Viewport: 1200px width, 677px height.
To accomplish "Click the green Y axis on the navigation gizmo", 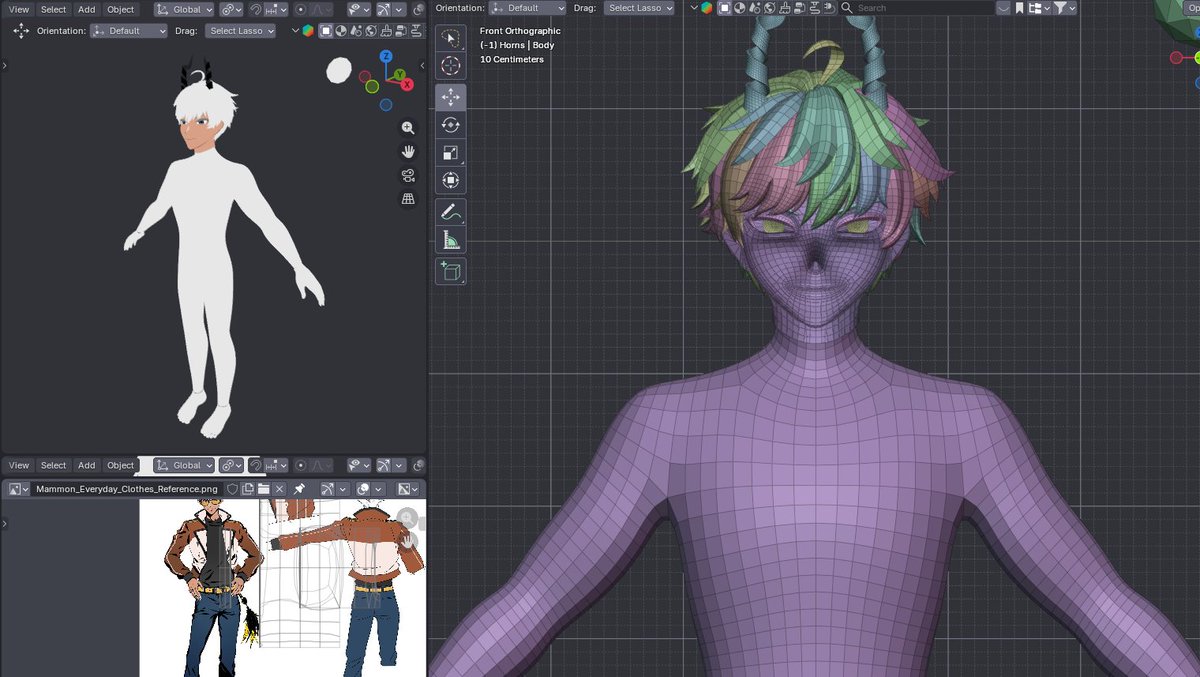I will click(399, 74).
